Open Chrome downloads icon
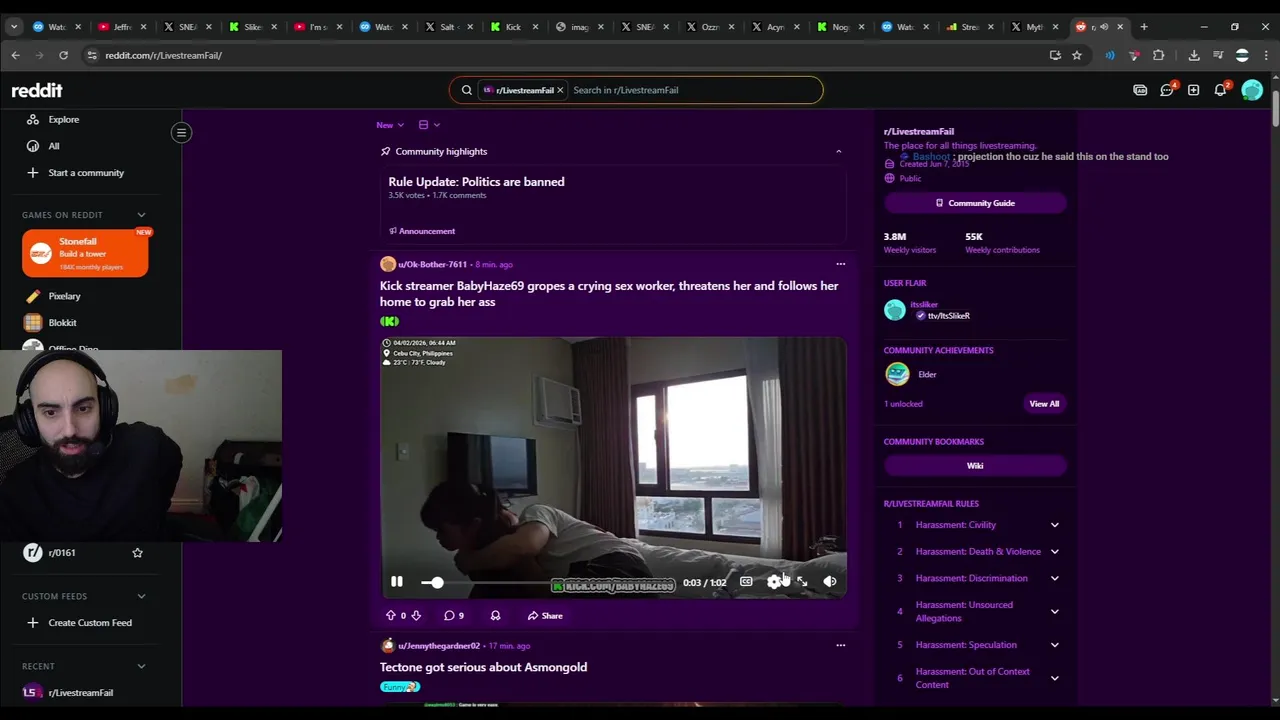Viewport: 1280px width, 720px height. (1194, 55)
